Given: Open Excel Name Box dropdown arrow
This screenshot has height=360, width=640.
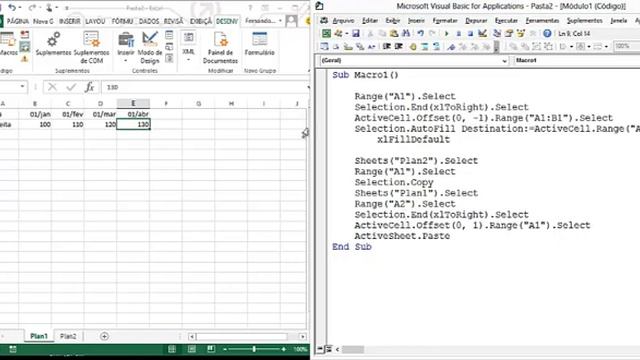Looking at the screenshot, I should tap(22, 87).
